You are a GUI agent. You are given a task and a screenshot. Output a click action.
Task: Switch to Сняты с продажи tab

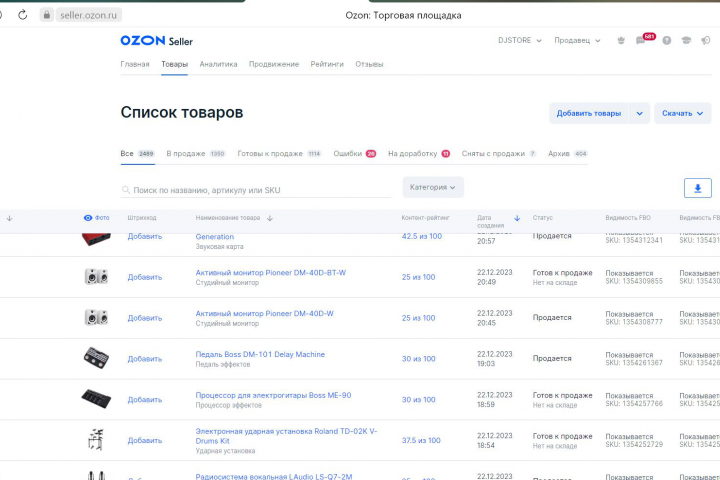point(499,154)
